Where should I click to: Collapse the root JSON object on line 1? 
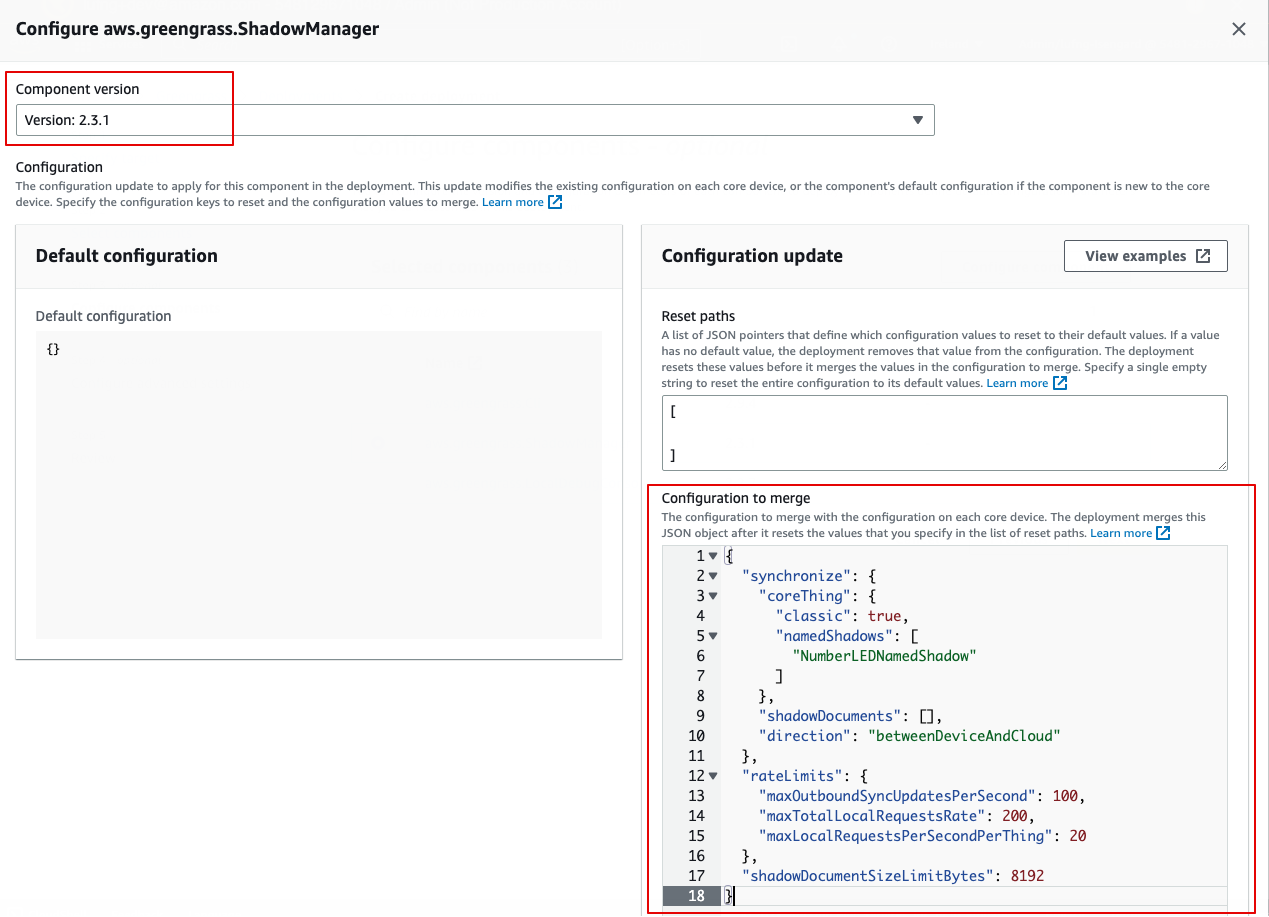713,555
